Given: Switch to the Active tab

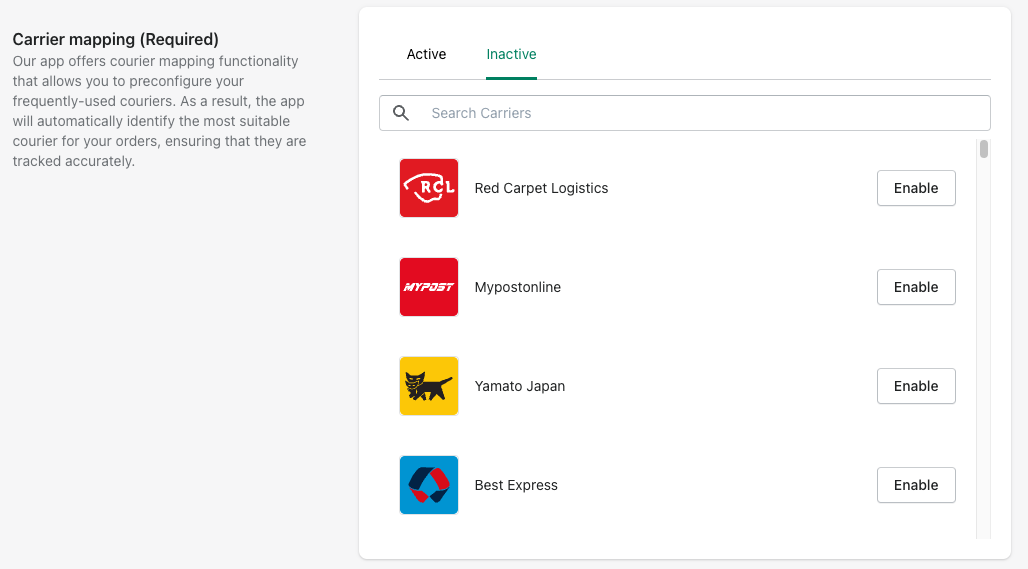Looking at the screenshot, I should 426,54.
